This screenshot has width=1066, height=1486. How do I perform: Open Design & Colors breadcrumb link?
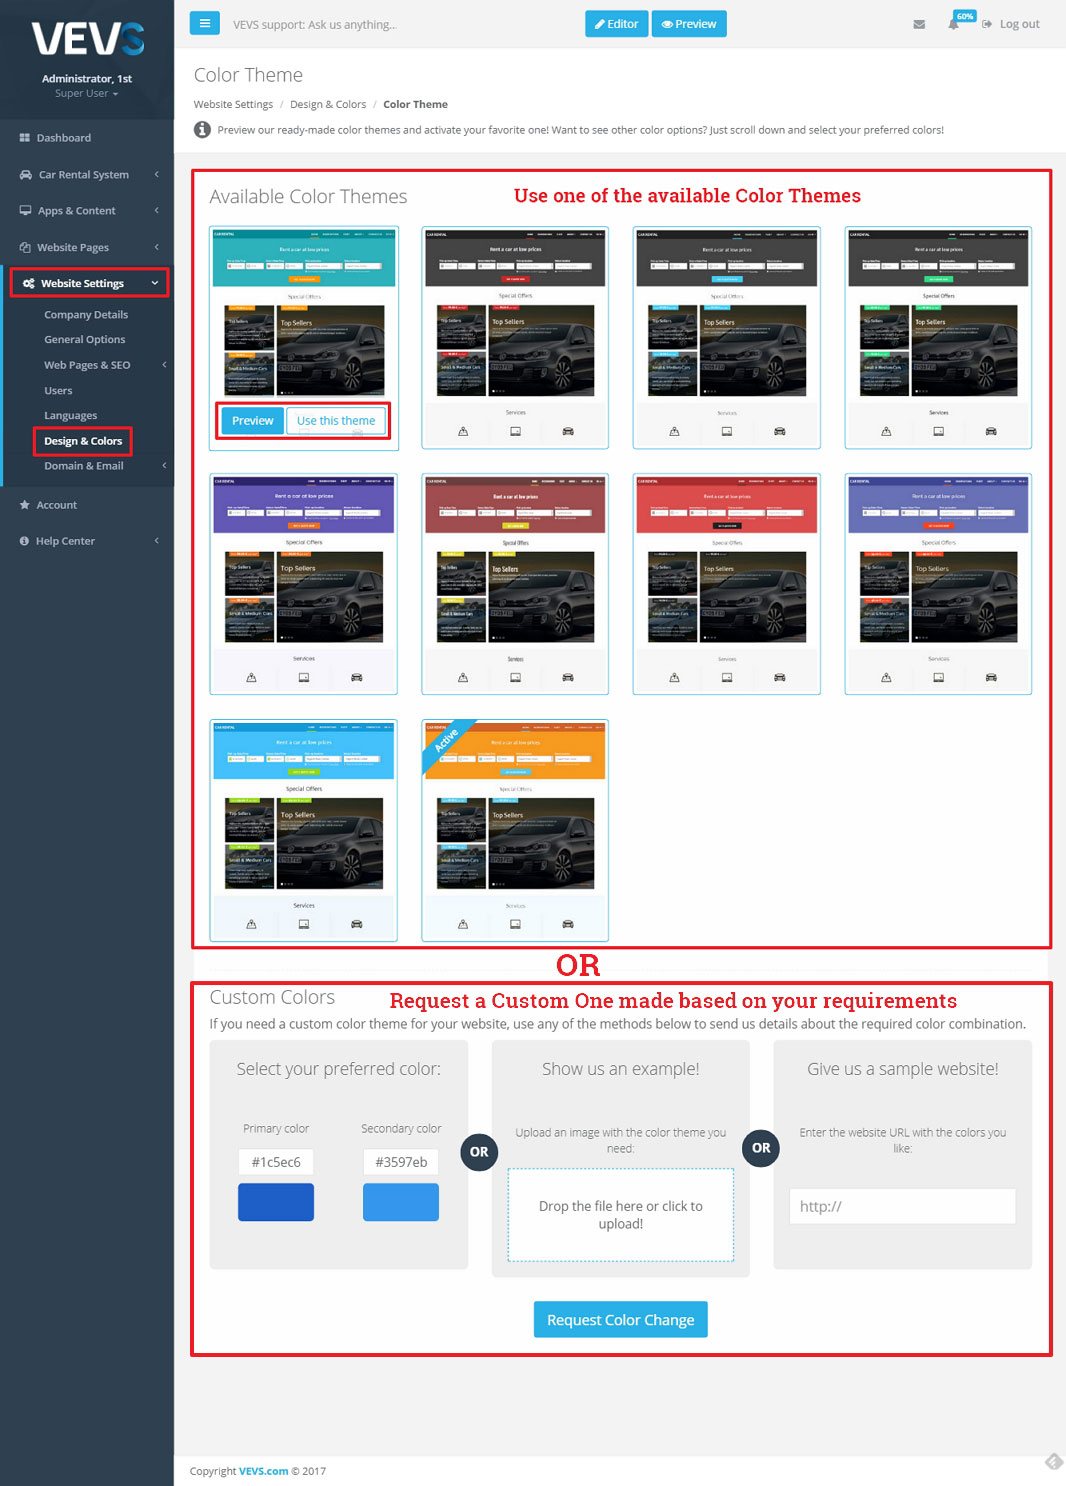[x=328, y=104]
